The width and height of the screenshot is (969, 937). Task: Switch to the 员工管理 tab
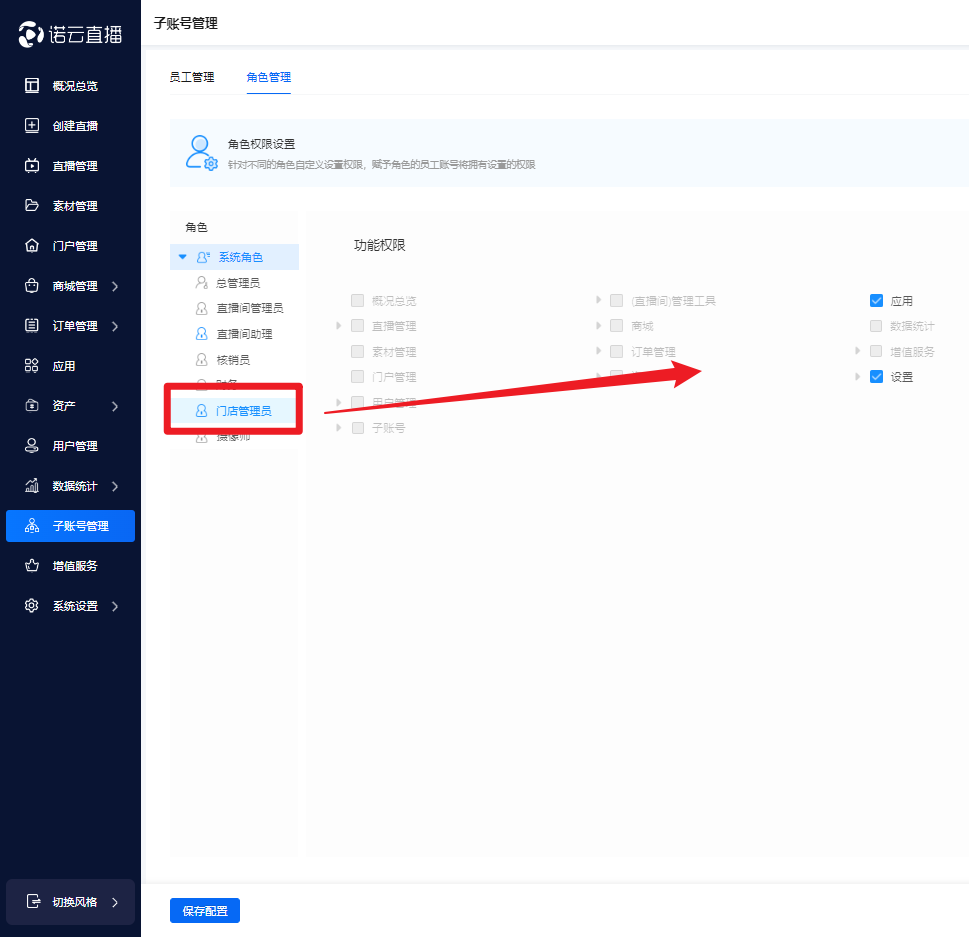click(192, 77)
